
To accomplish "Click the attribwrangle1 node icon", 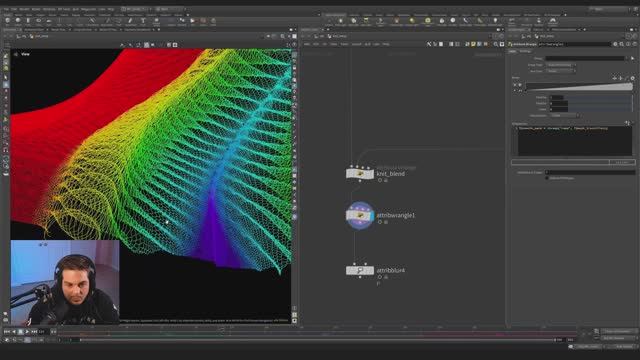I will (360, 215).
